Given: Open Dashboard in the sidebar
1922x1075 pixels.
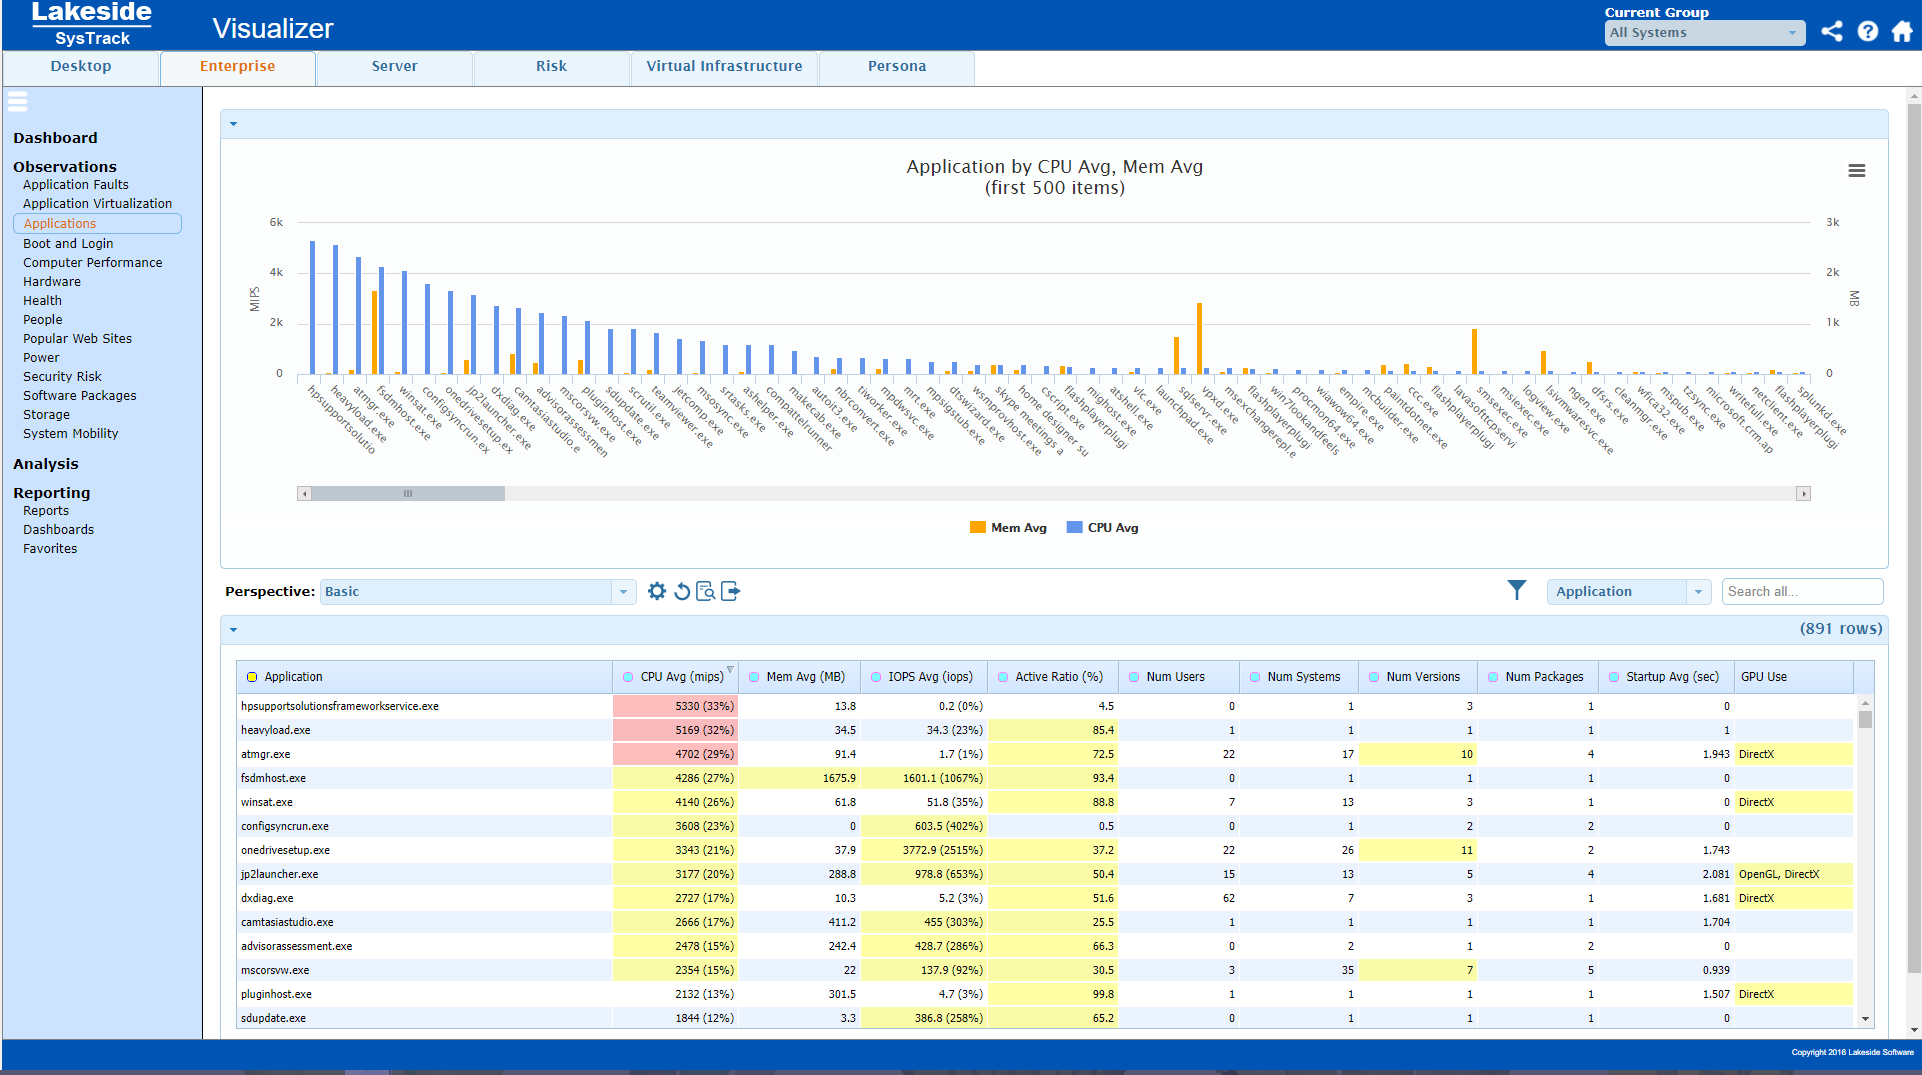Looking at the screenshot, I should click(x=56, y=138).
